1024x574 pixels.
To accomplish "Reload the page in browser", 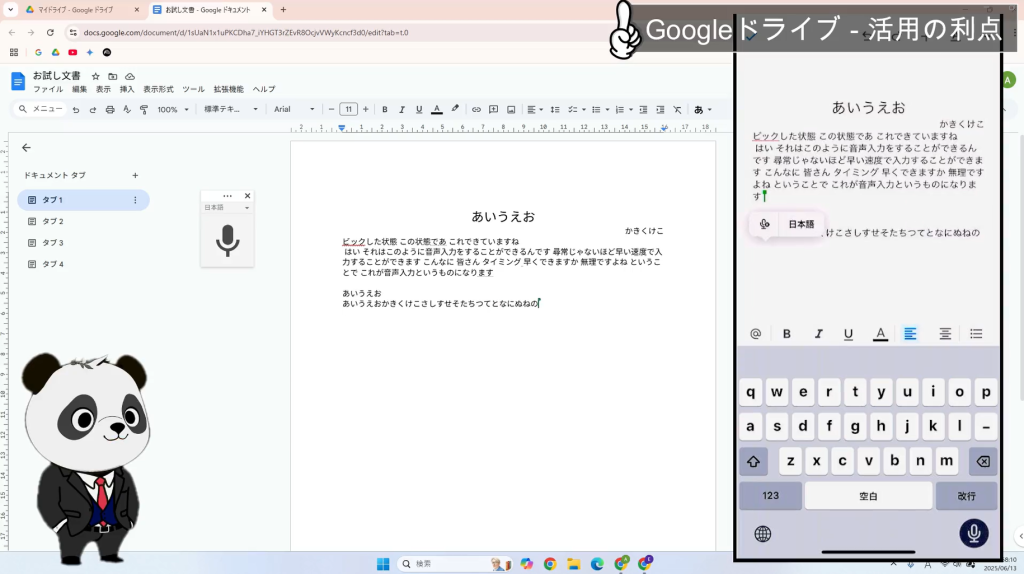I will [x=50, y=32].
